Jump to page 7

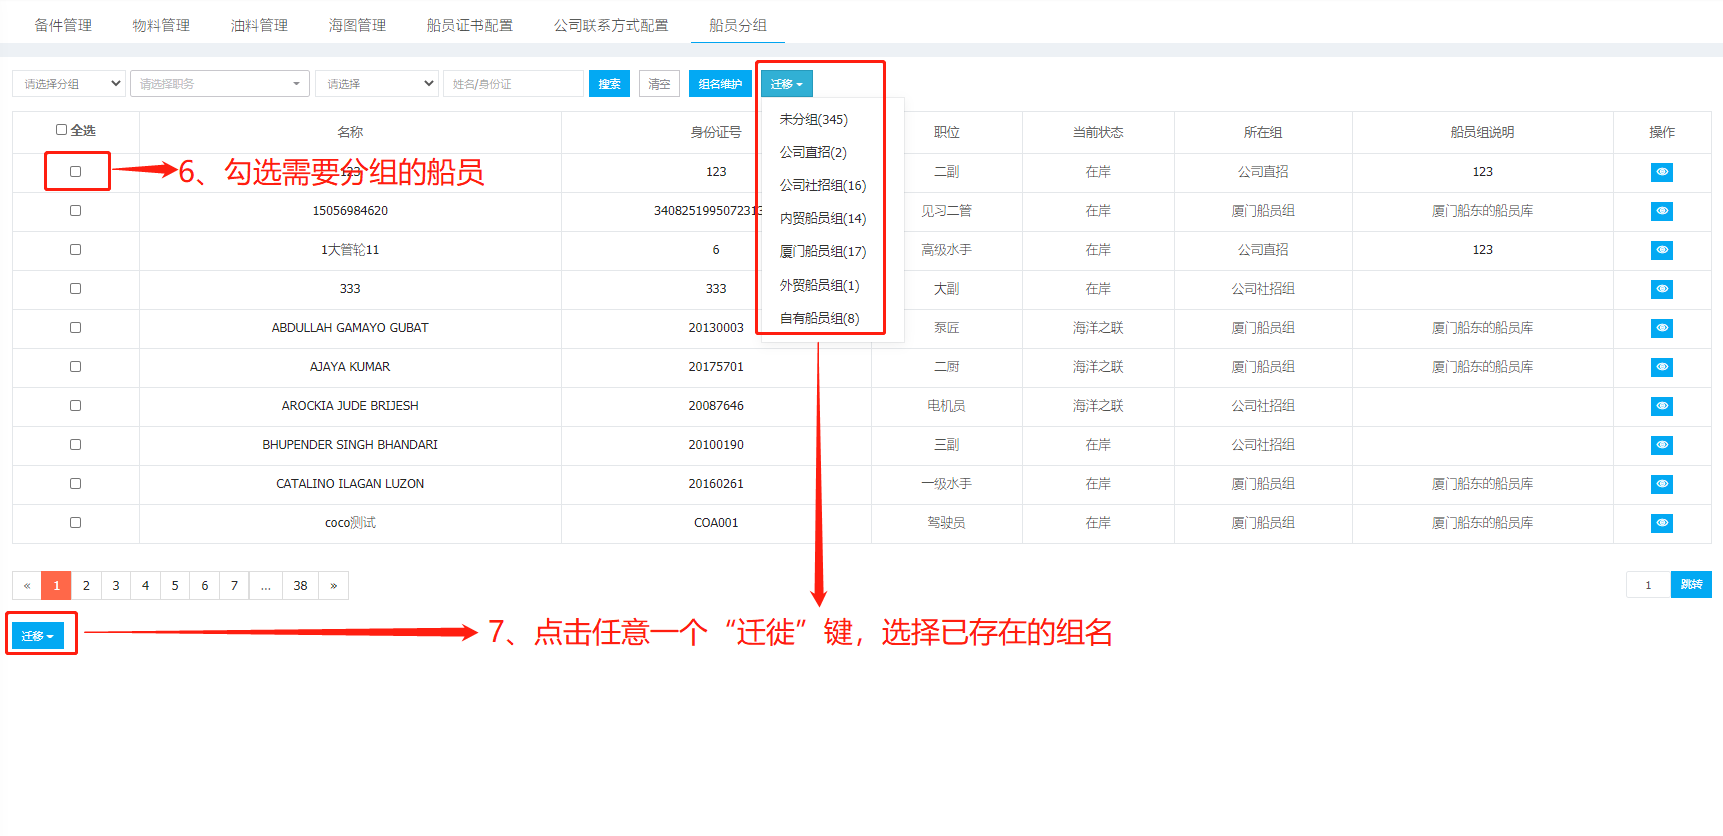coord(234,585)
